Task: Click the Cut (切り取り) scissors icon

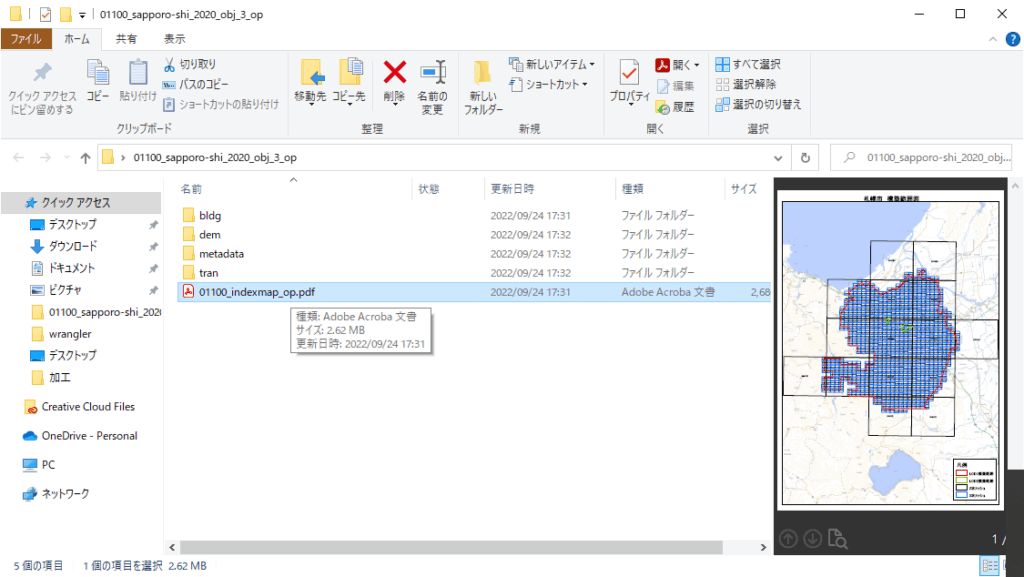Action: click(x=169, y=64)
